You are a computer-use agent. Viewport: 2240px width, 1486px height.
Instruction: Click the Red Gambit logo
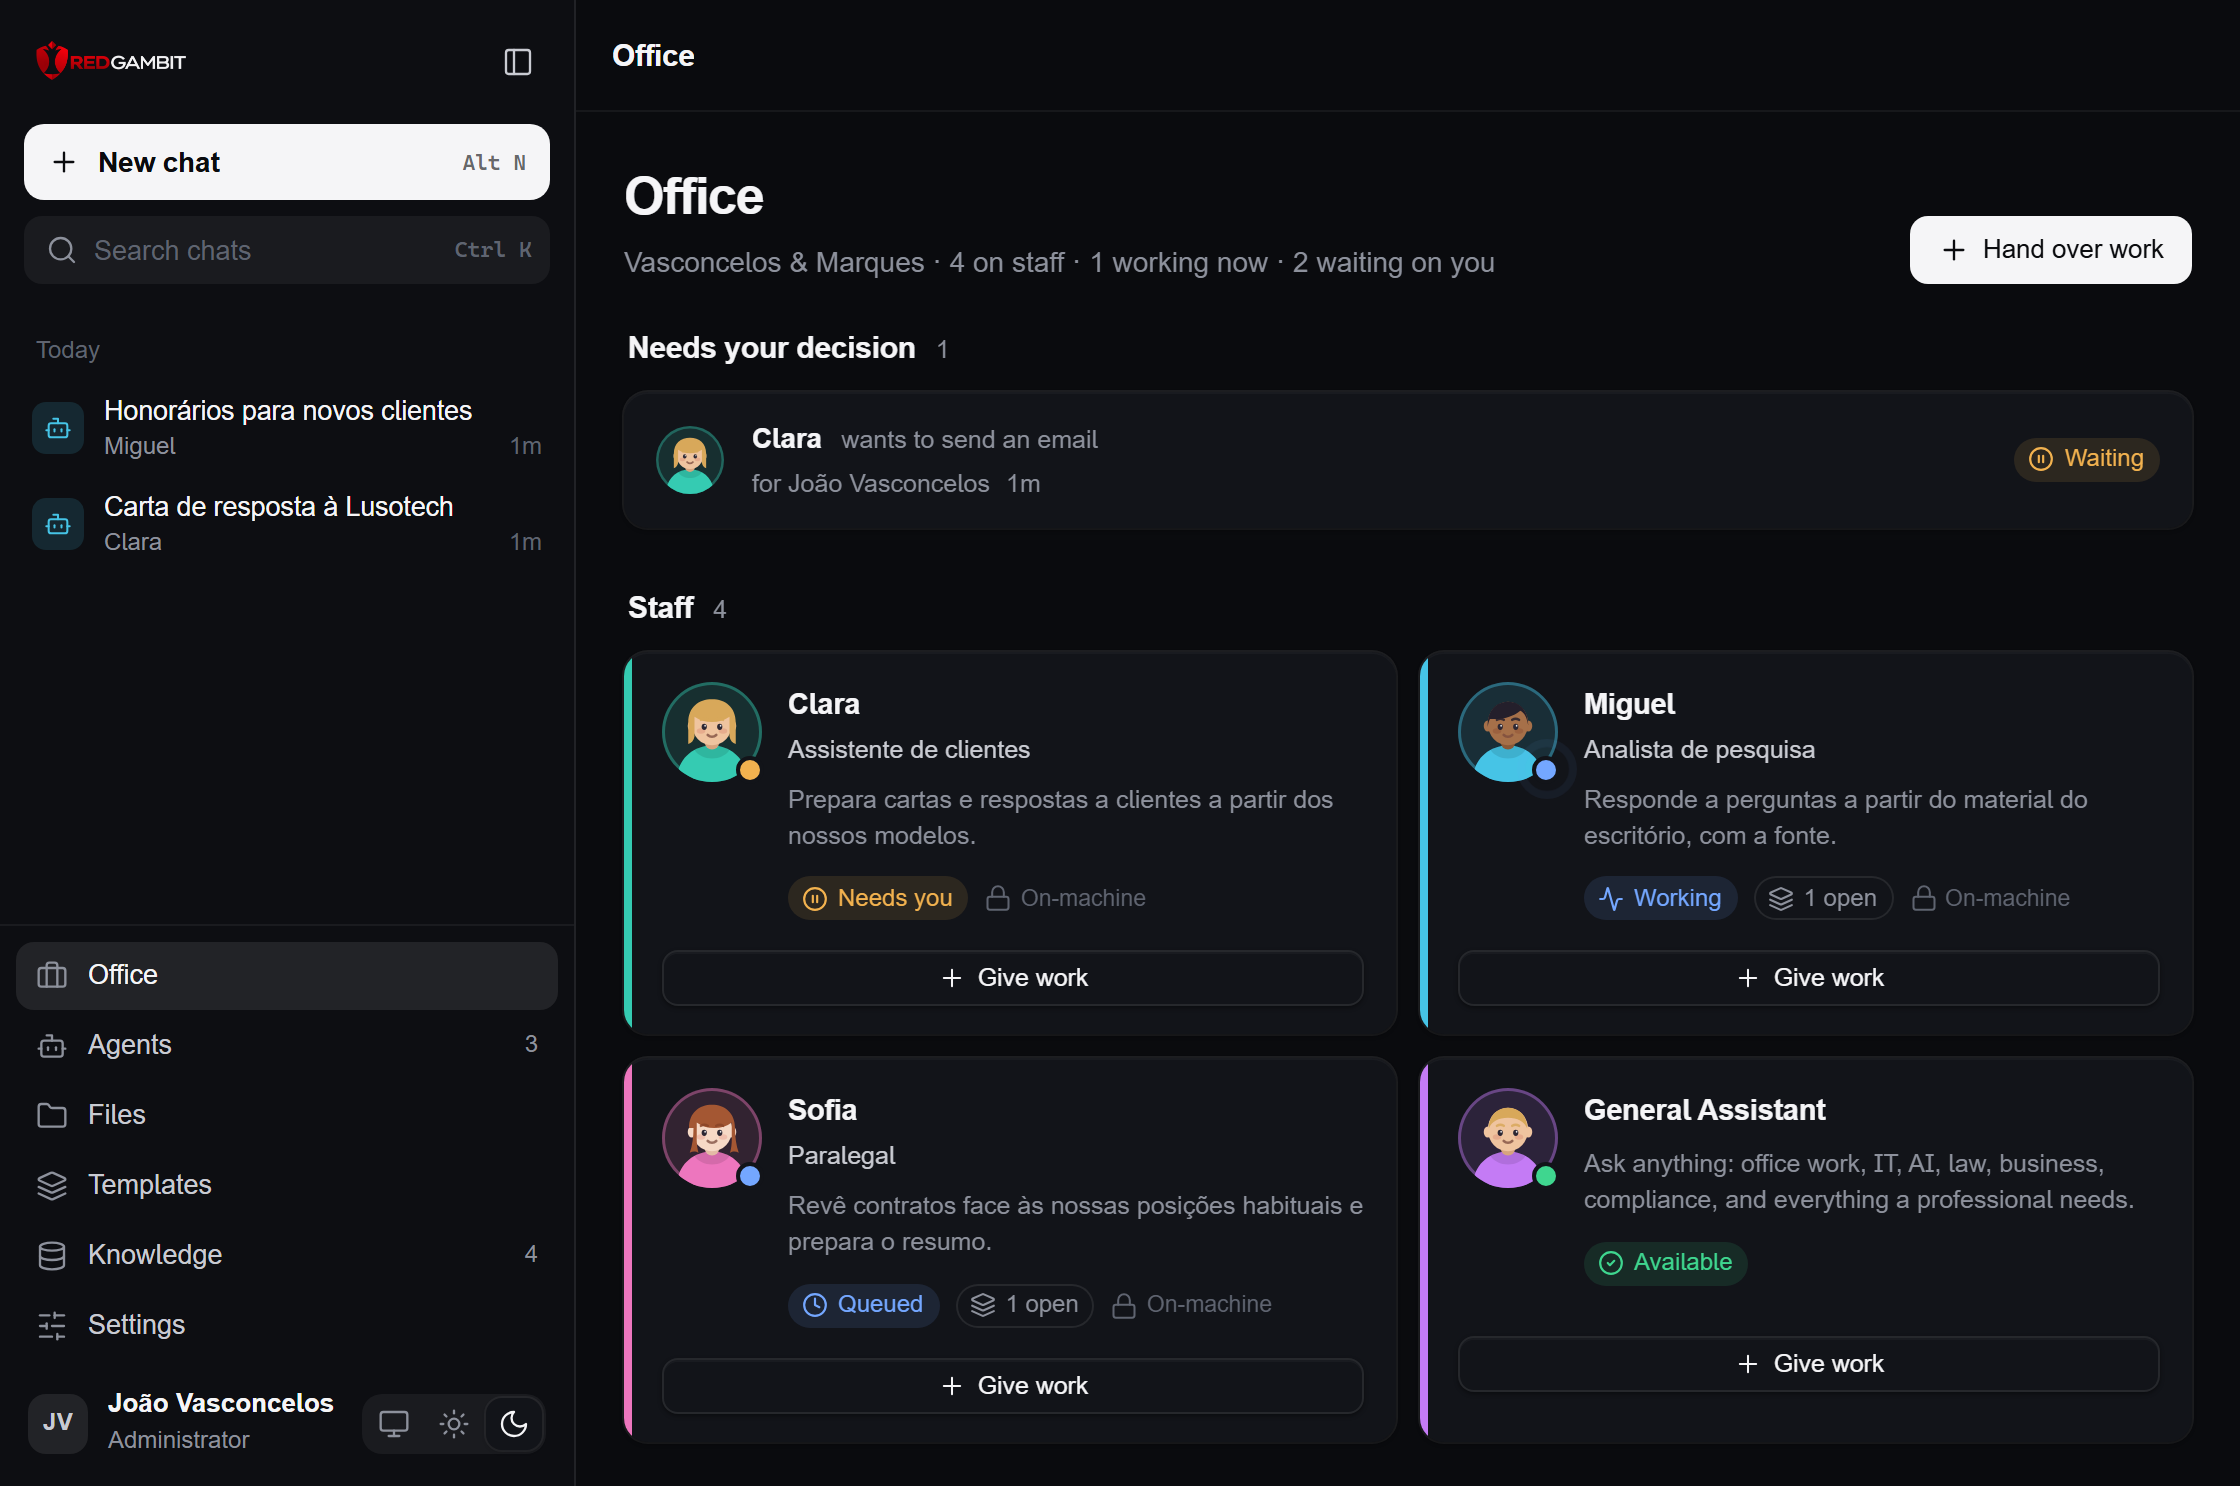pyautogui.click(x=111, y=61)
